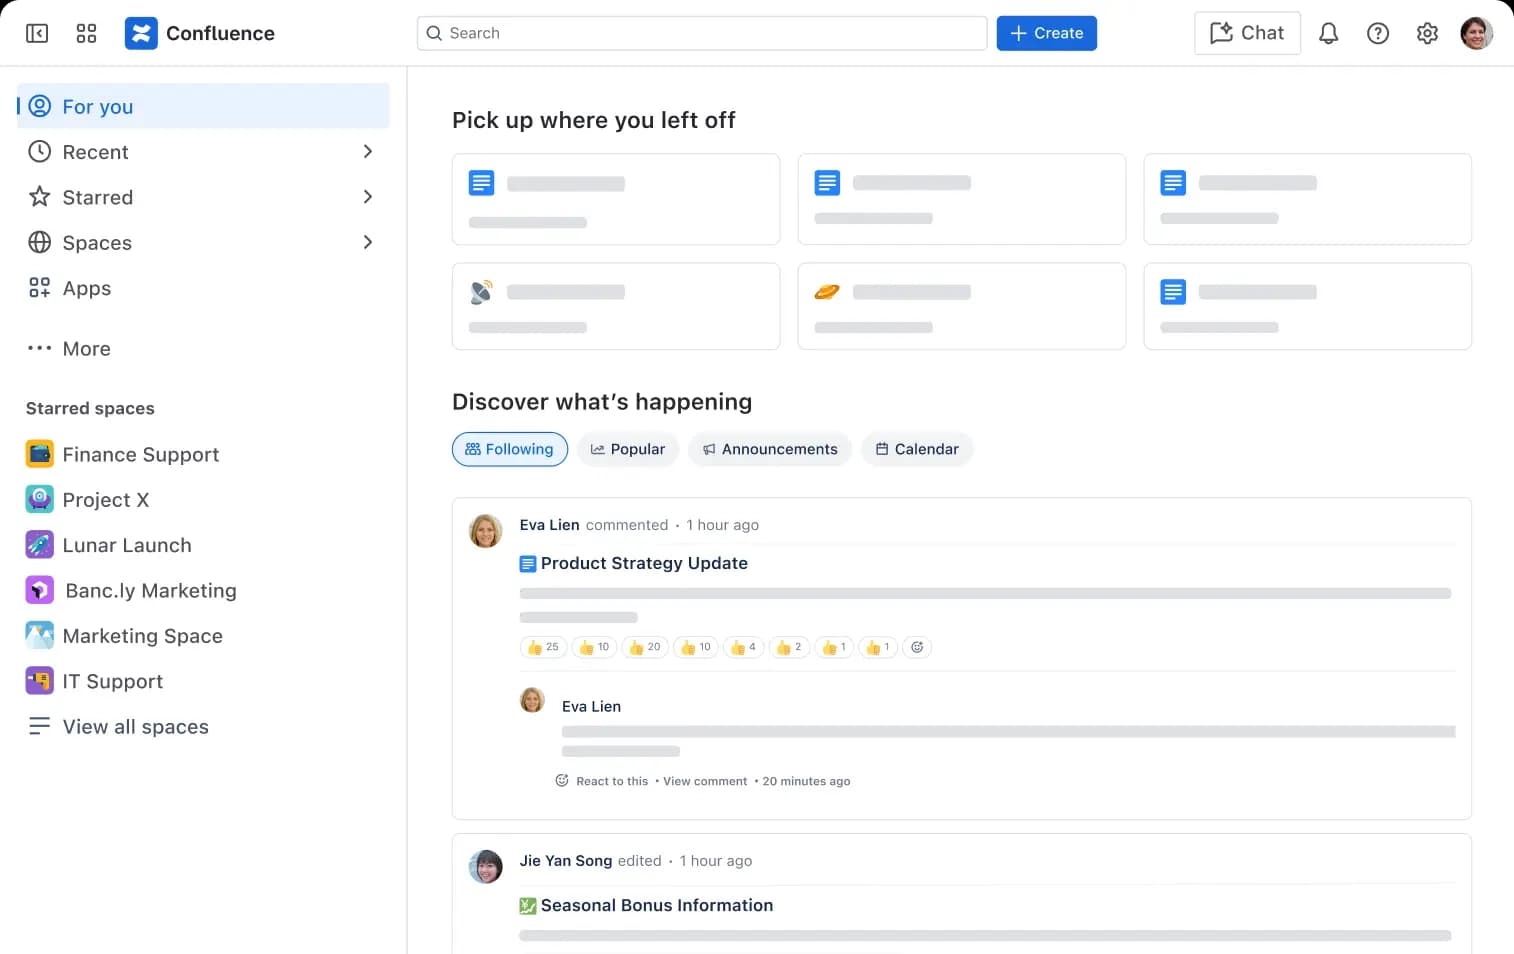1514x954 pixels.
Task: Open the Product Strategy Update page
Action: click(x=643, y=563)
